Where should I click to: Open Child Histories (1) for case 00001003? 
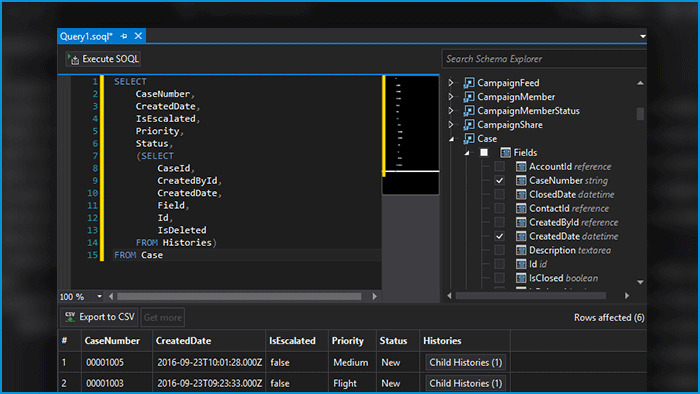point(466,383)
